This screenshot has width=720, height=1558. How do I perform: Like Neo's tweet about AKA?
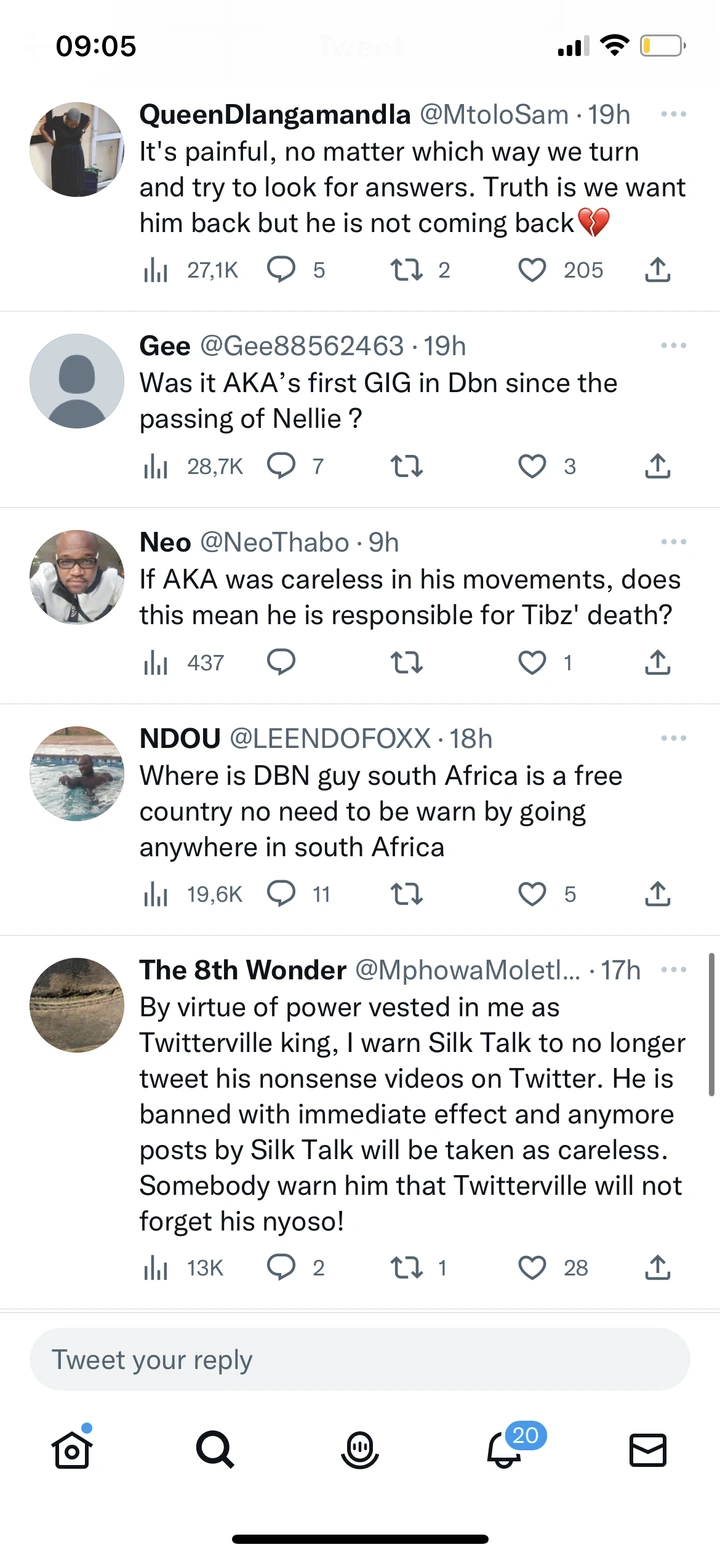[532, 662]
